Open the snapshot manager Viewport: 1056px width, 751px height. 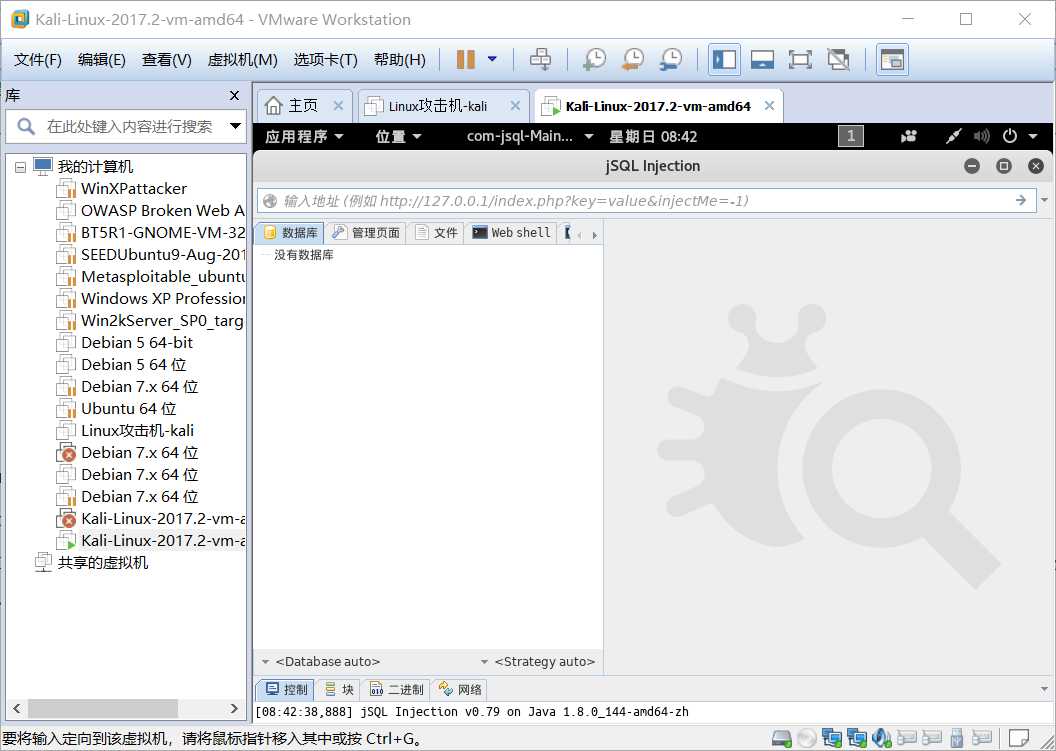(x=671, y=59)
